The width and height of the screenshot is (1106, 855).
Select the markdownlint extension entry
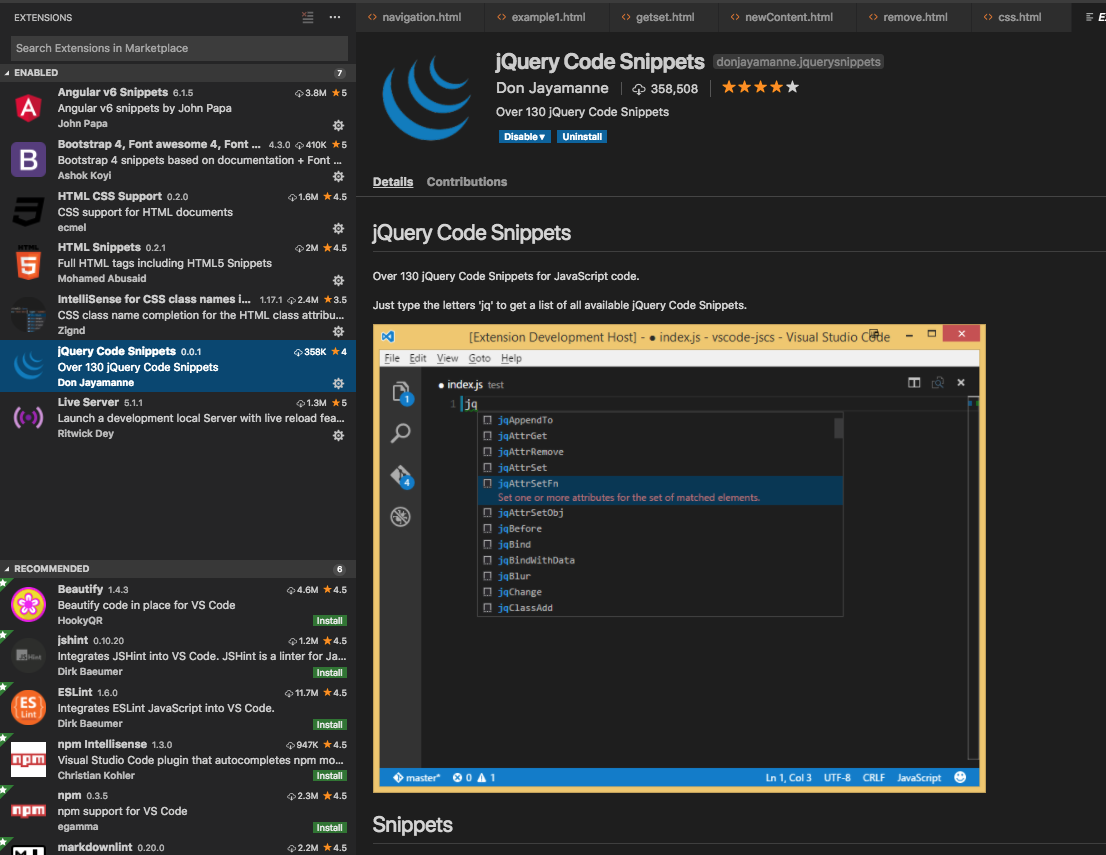pyautogui.click(x=178, y=847)
